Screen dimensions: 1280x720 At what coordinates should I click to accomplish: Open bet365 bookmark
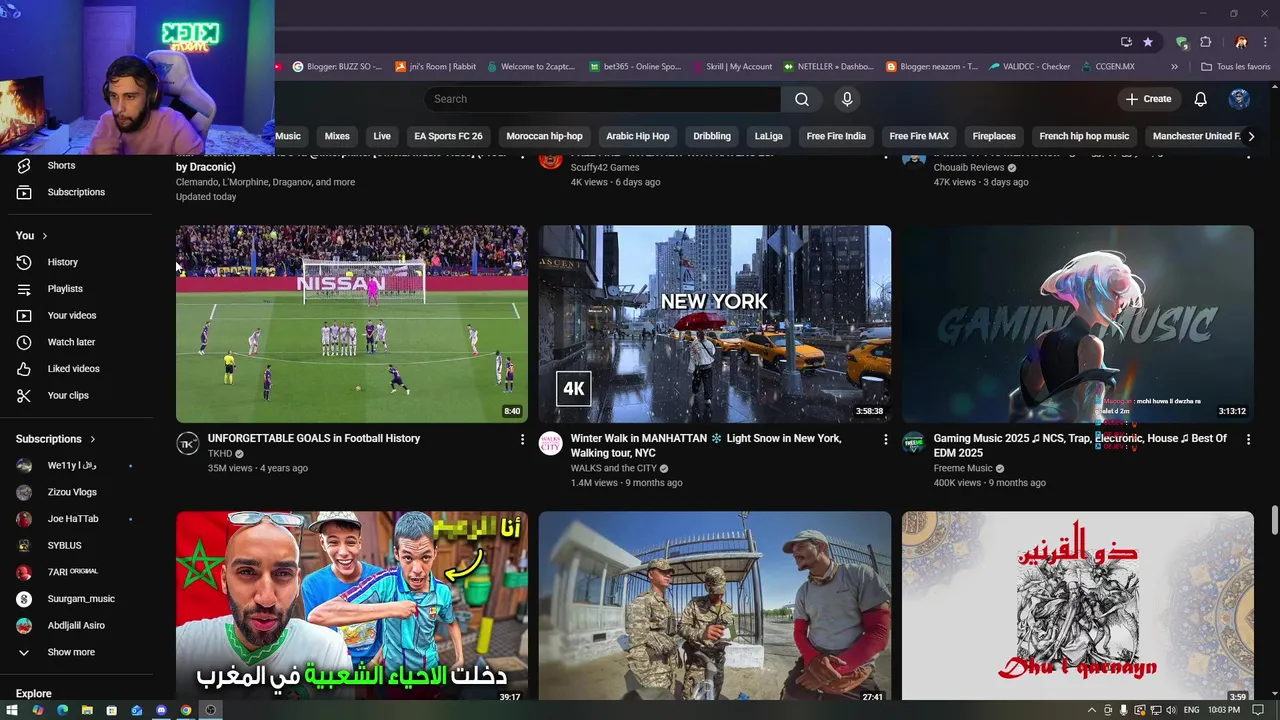634,67
